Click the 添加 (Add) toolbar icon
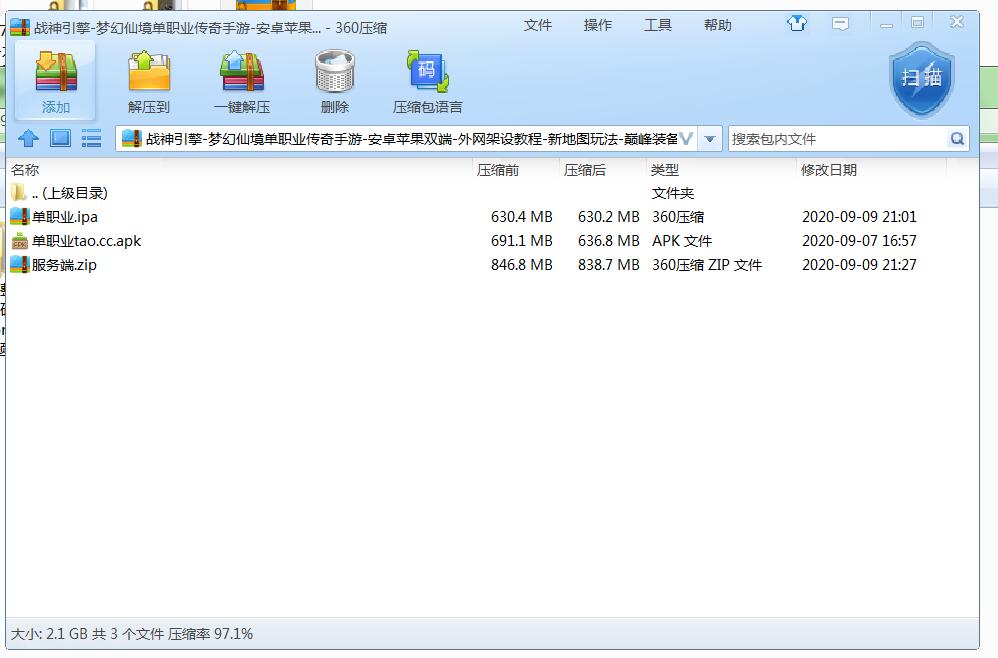 coord(56,81)
